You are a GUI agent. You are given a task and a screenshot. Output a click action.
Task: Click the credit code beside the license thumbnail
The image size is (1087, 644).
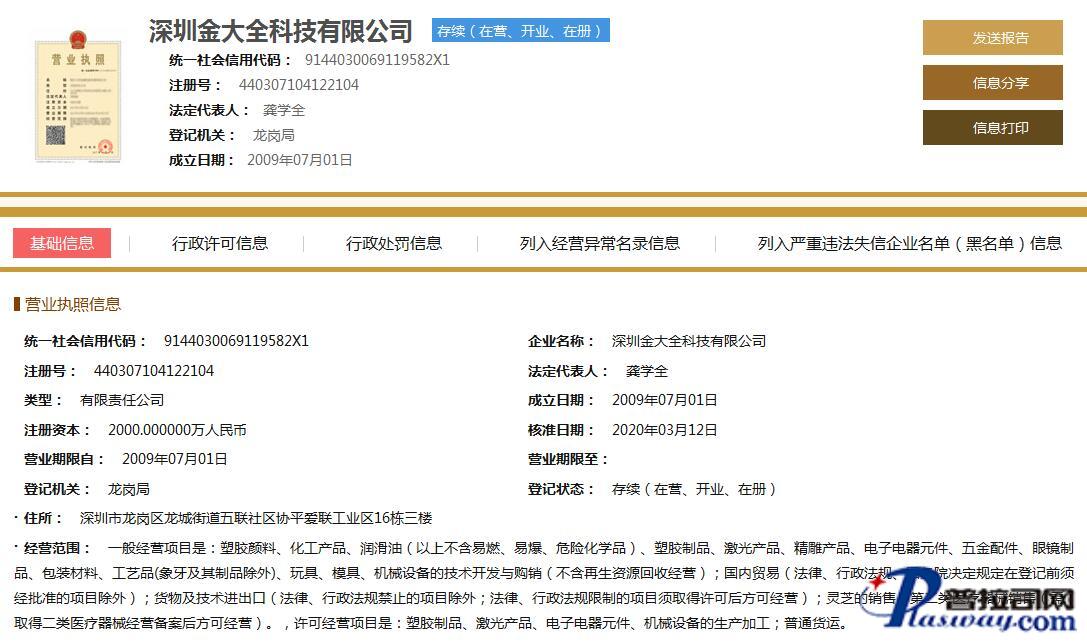click(377, 60)
